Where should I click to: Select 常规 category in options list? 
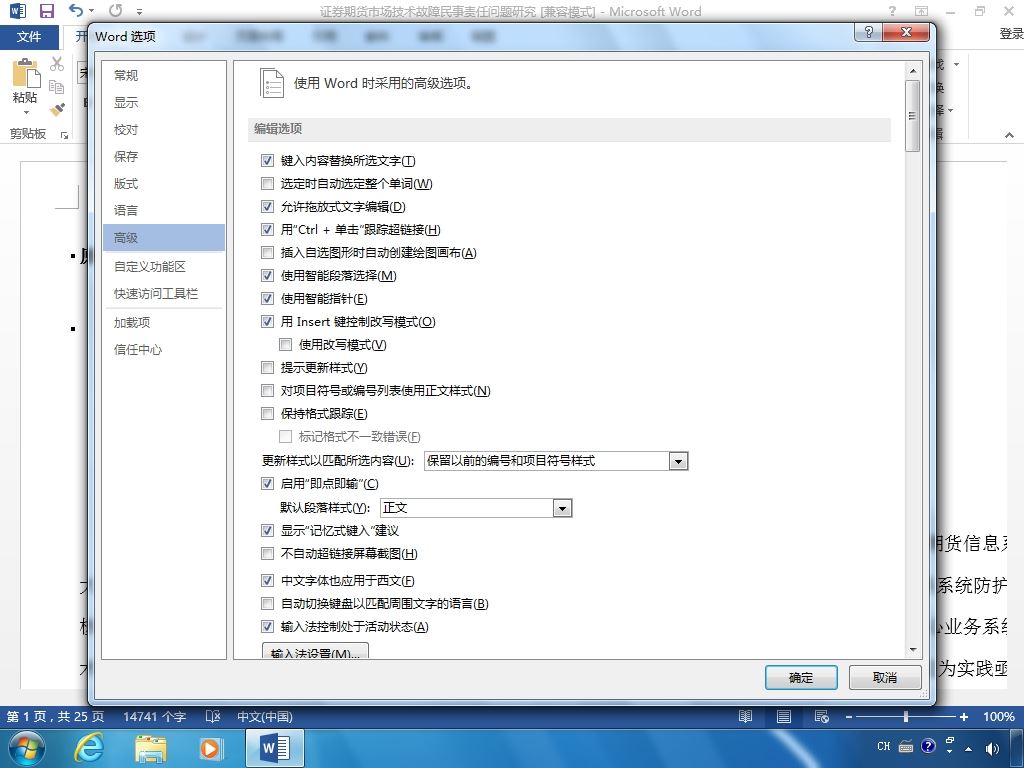click(x=164, y=75)
